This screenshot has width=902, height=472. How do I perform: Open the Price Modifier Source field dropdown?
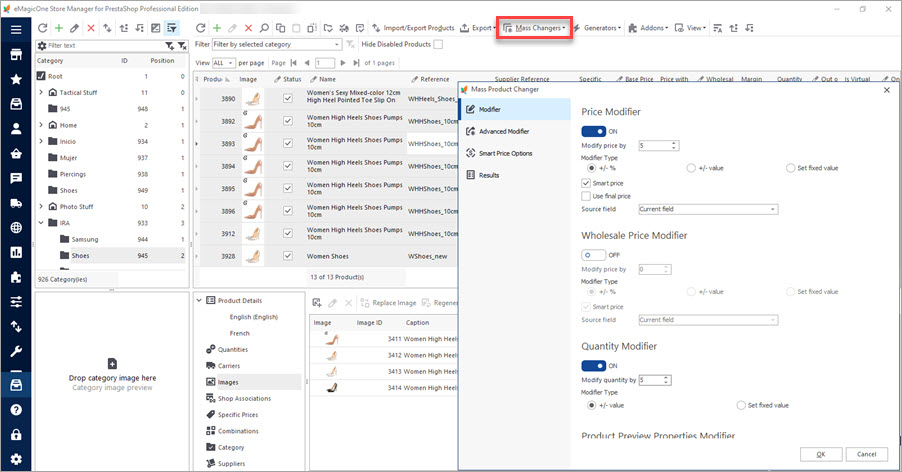click(708, 209)
